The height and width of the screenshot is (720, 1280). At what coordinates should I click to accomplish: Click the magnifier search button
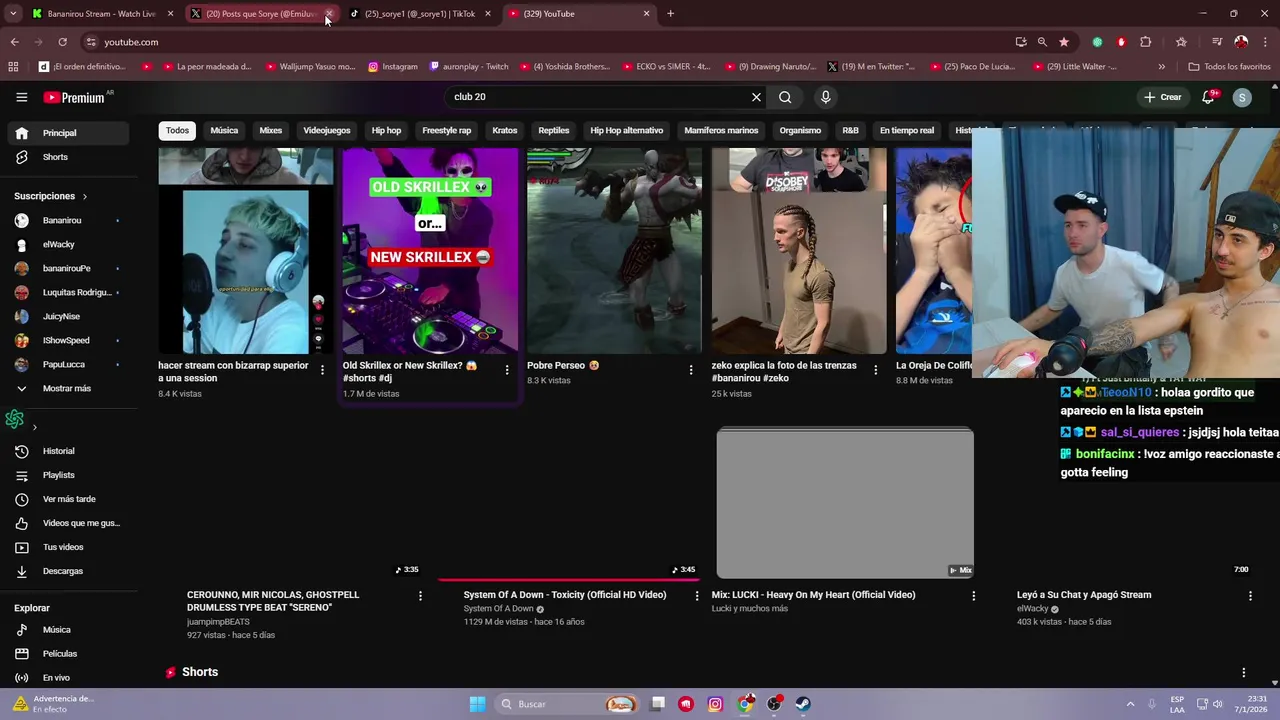785,97
